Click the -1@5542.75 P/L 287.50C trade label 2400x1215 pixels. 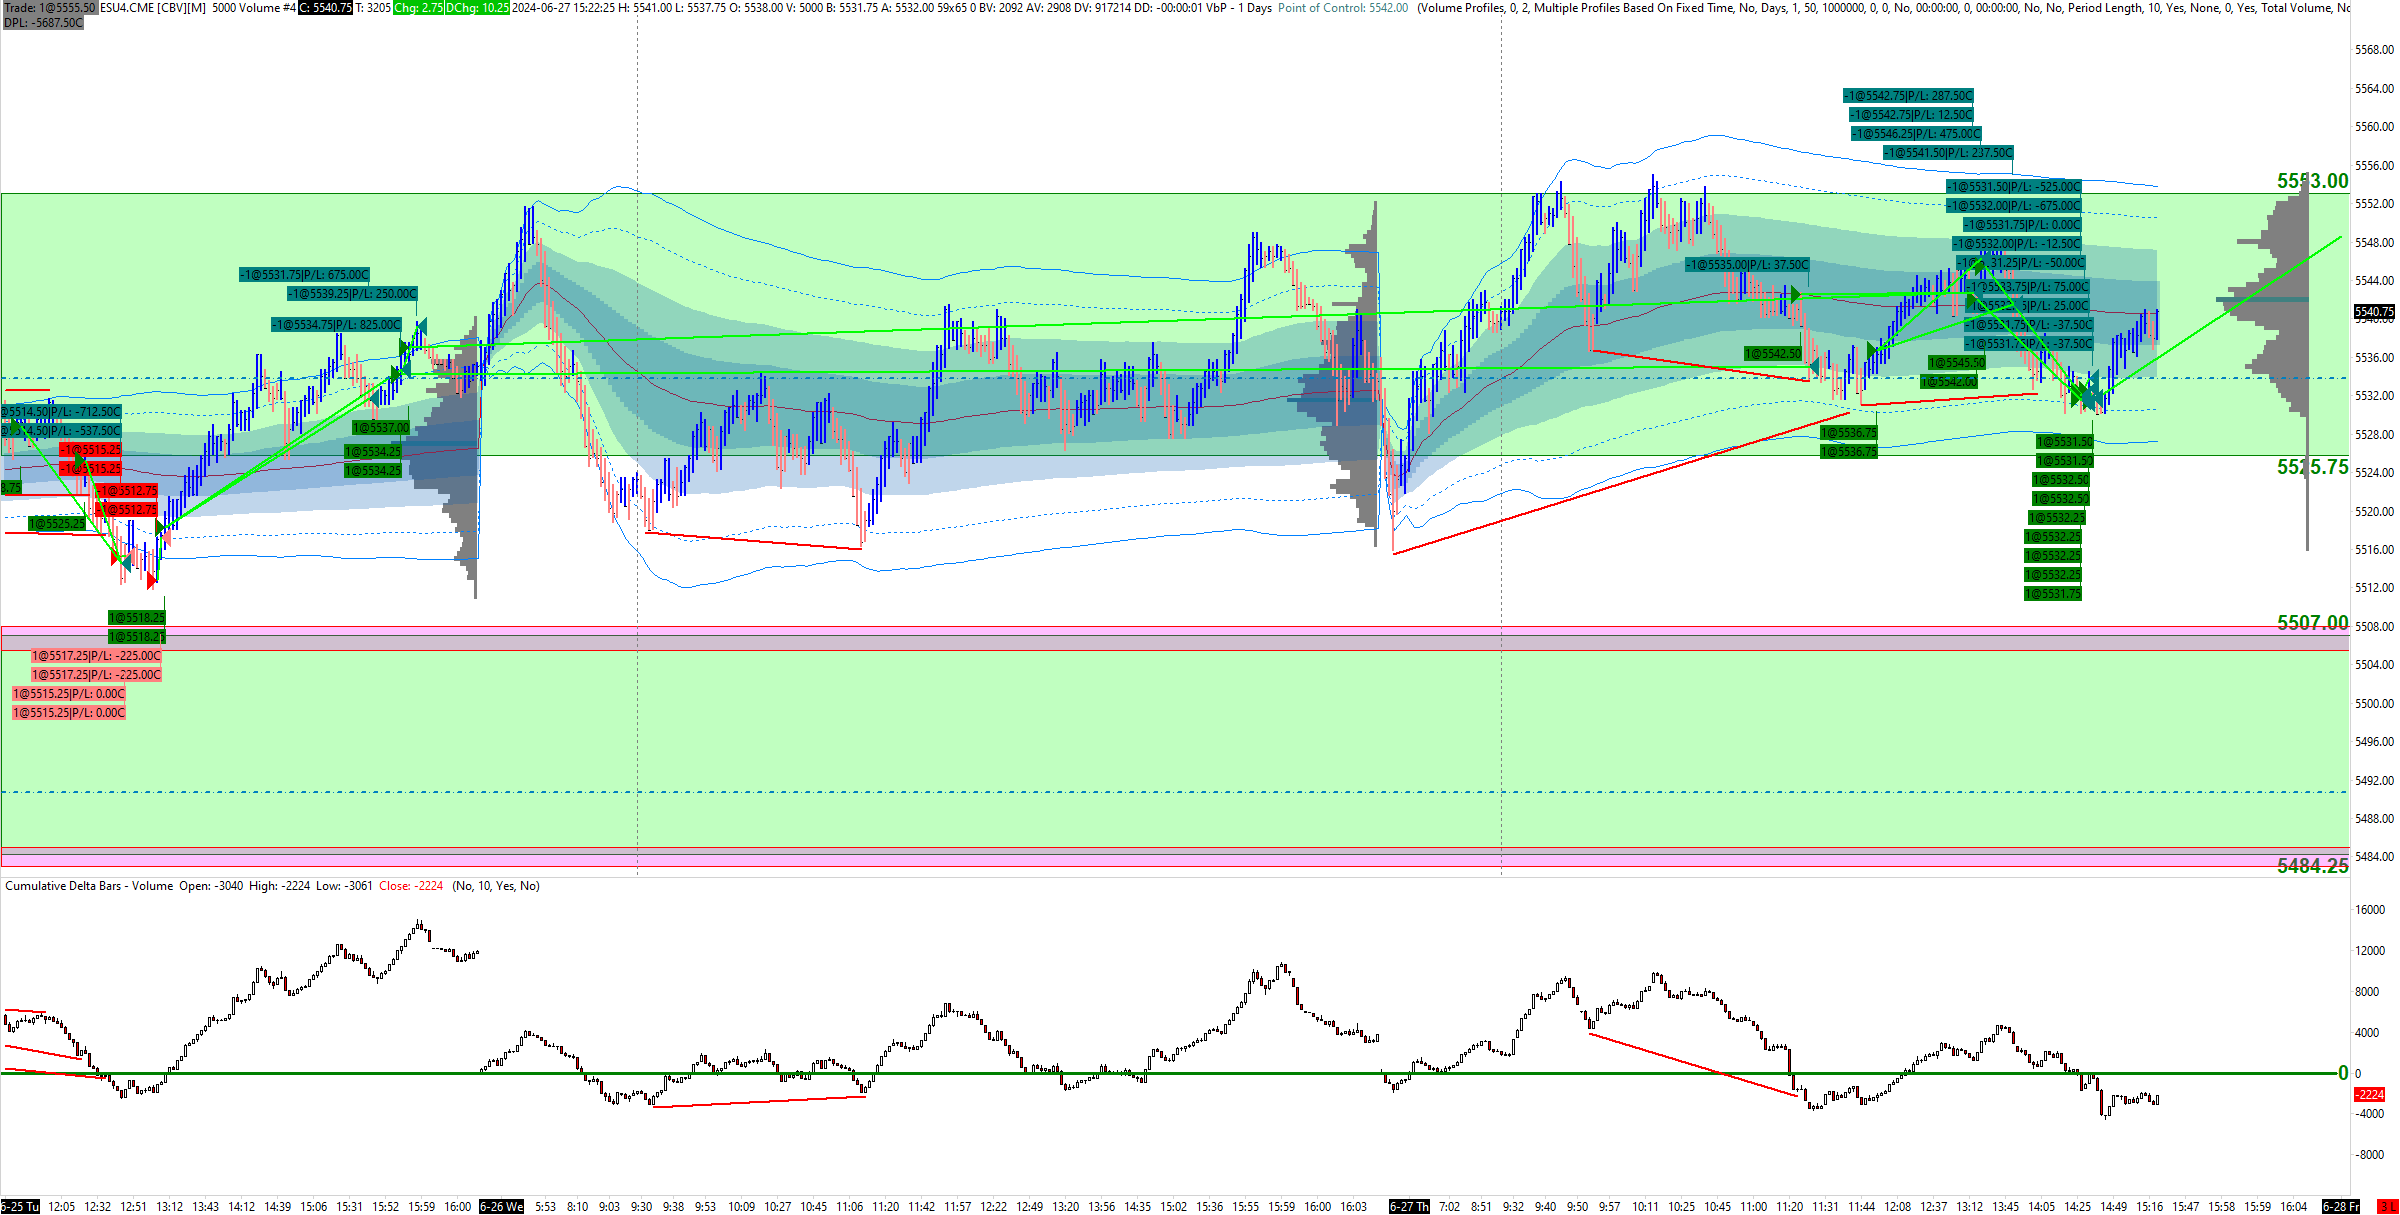1908,96
